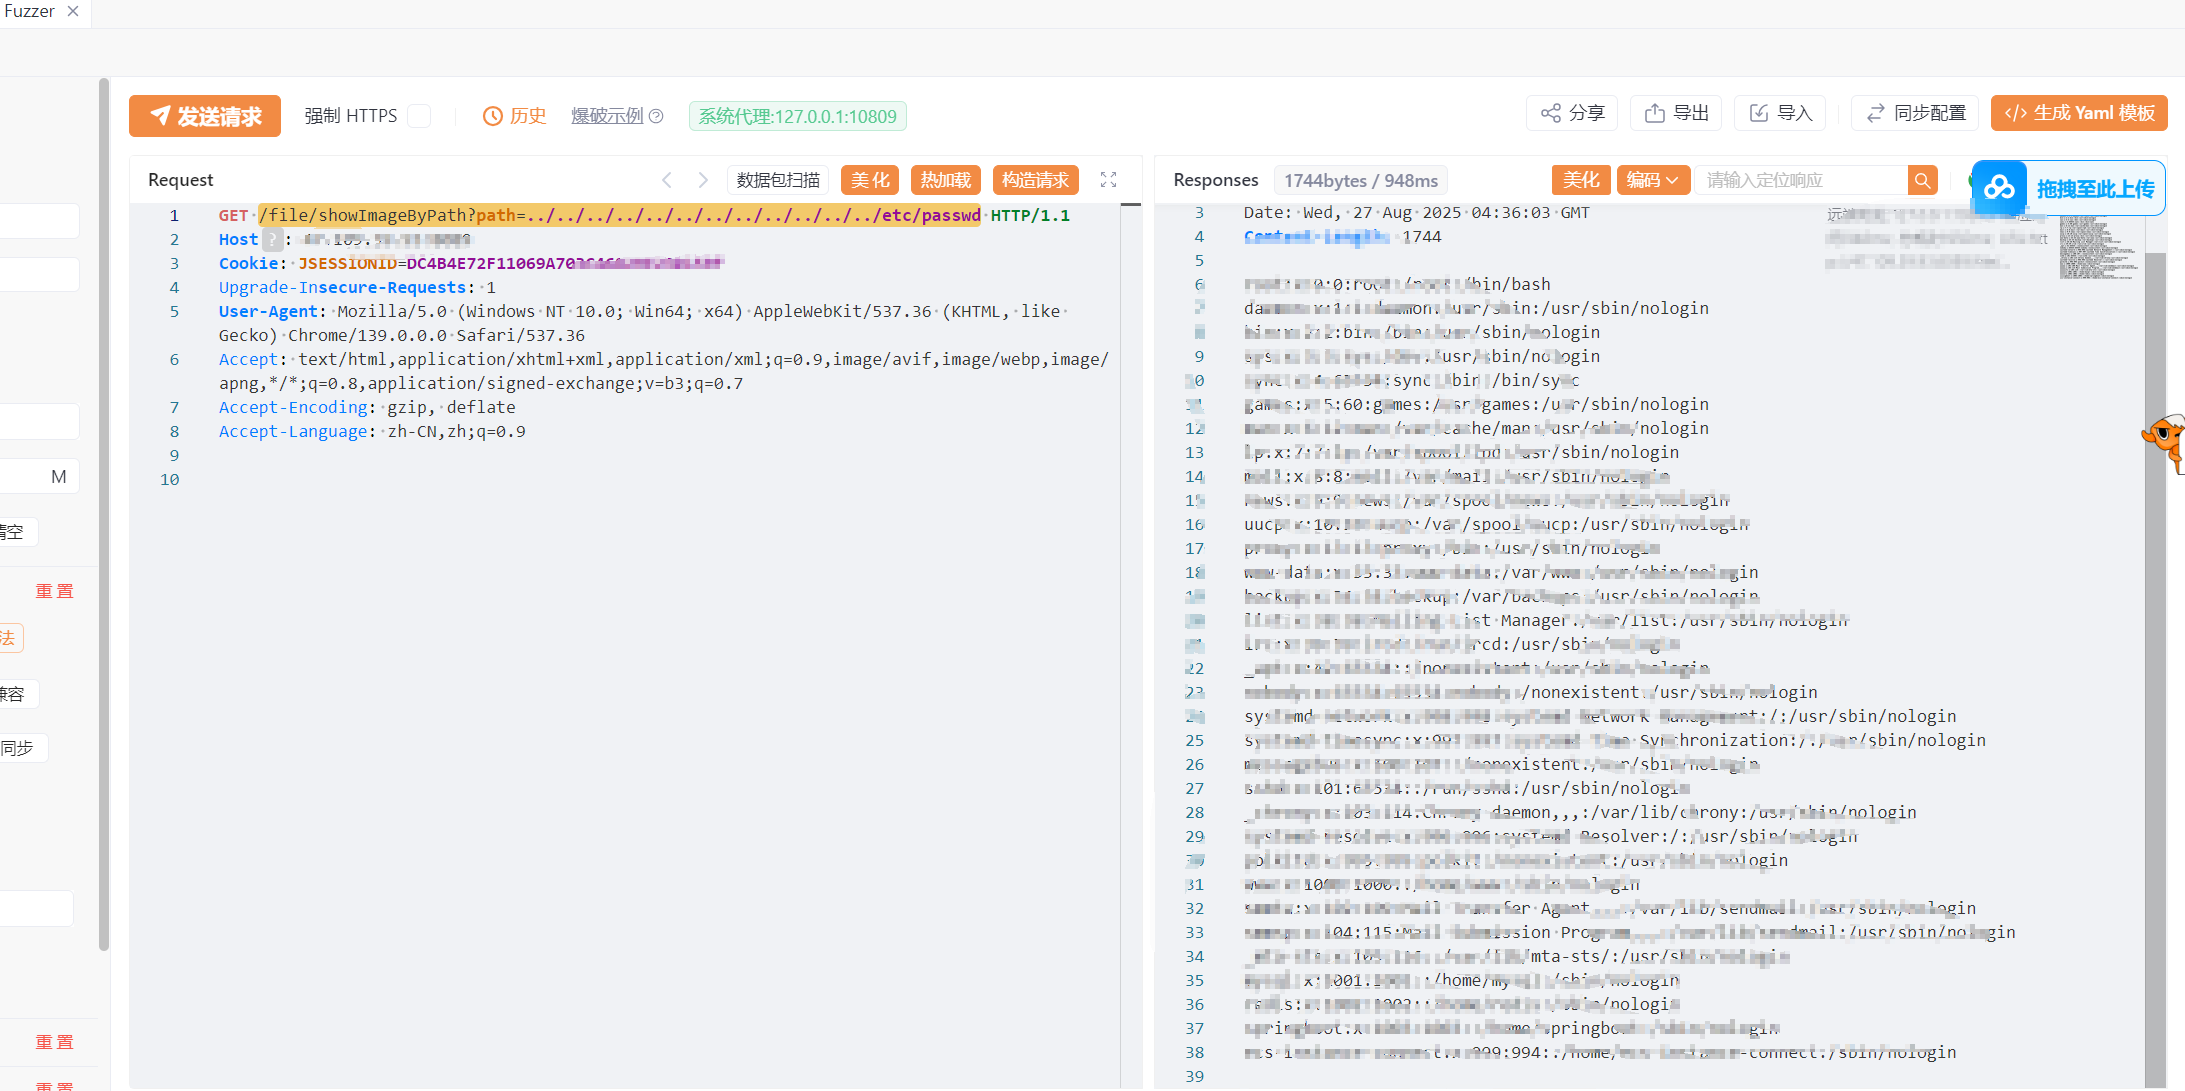This screenshot has height=1091, width=2185.
Task: Click the 数据包扫描 packet scan button
Action: (x=778, y=180)
